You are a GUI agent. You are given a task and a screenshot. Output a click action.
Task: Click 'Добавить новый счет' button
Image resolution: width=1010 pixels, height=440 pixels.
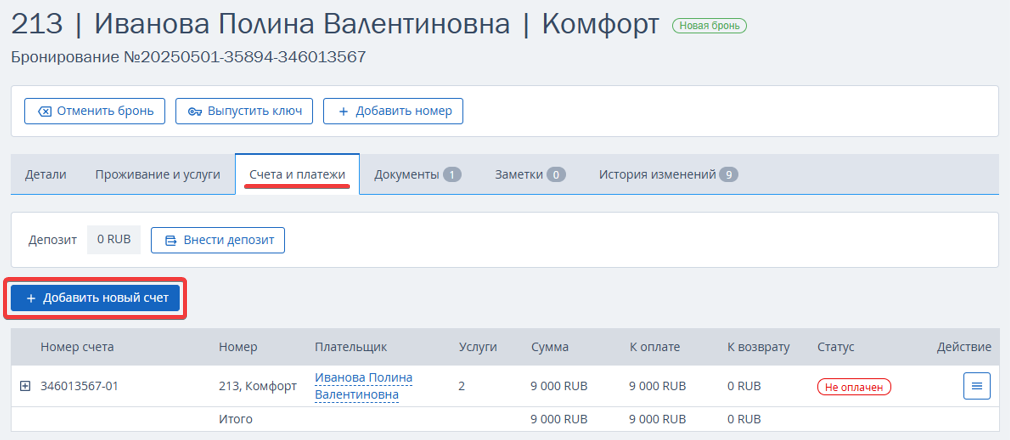click(x=95, y=298)
